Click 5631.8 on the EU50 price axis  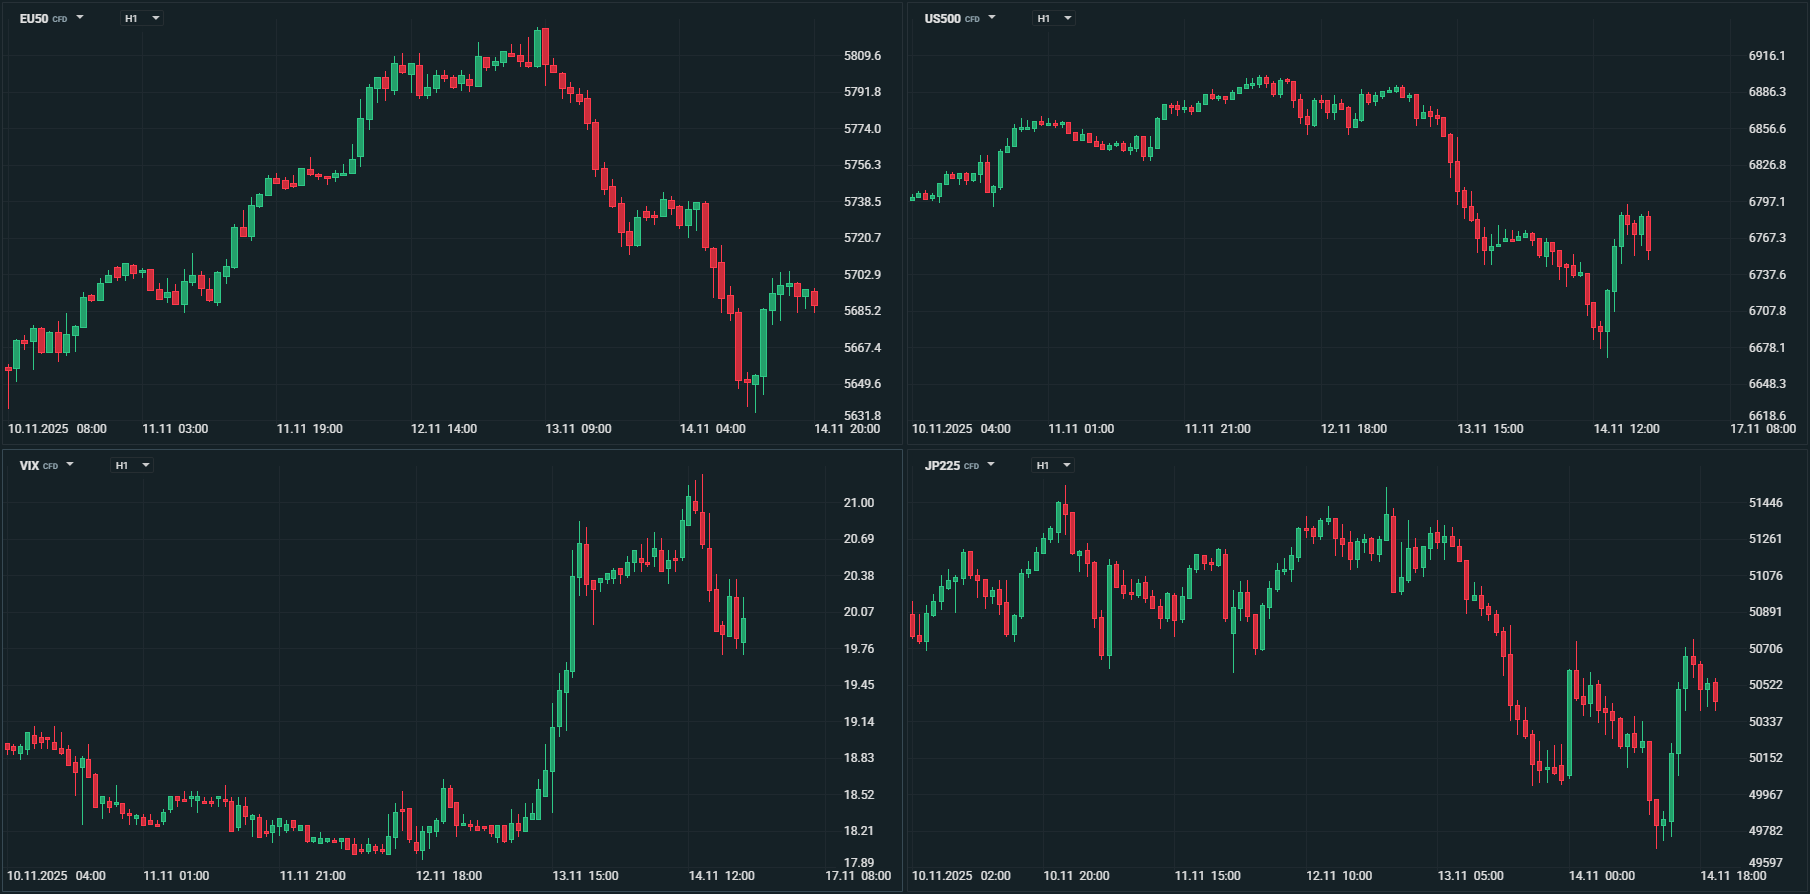862,416
